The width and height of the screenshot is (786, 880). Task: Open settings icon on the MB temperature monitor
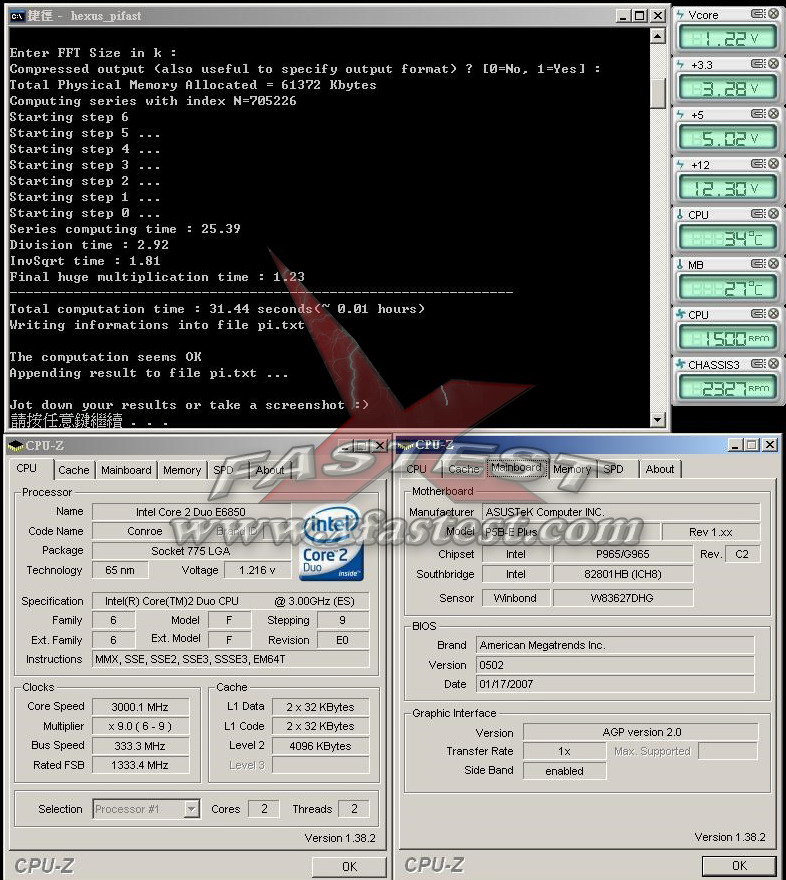pyautogui.click(x=758, y=264)
